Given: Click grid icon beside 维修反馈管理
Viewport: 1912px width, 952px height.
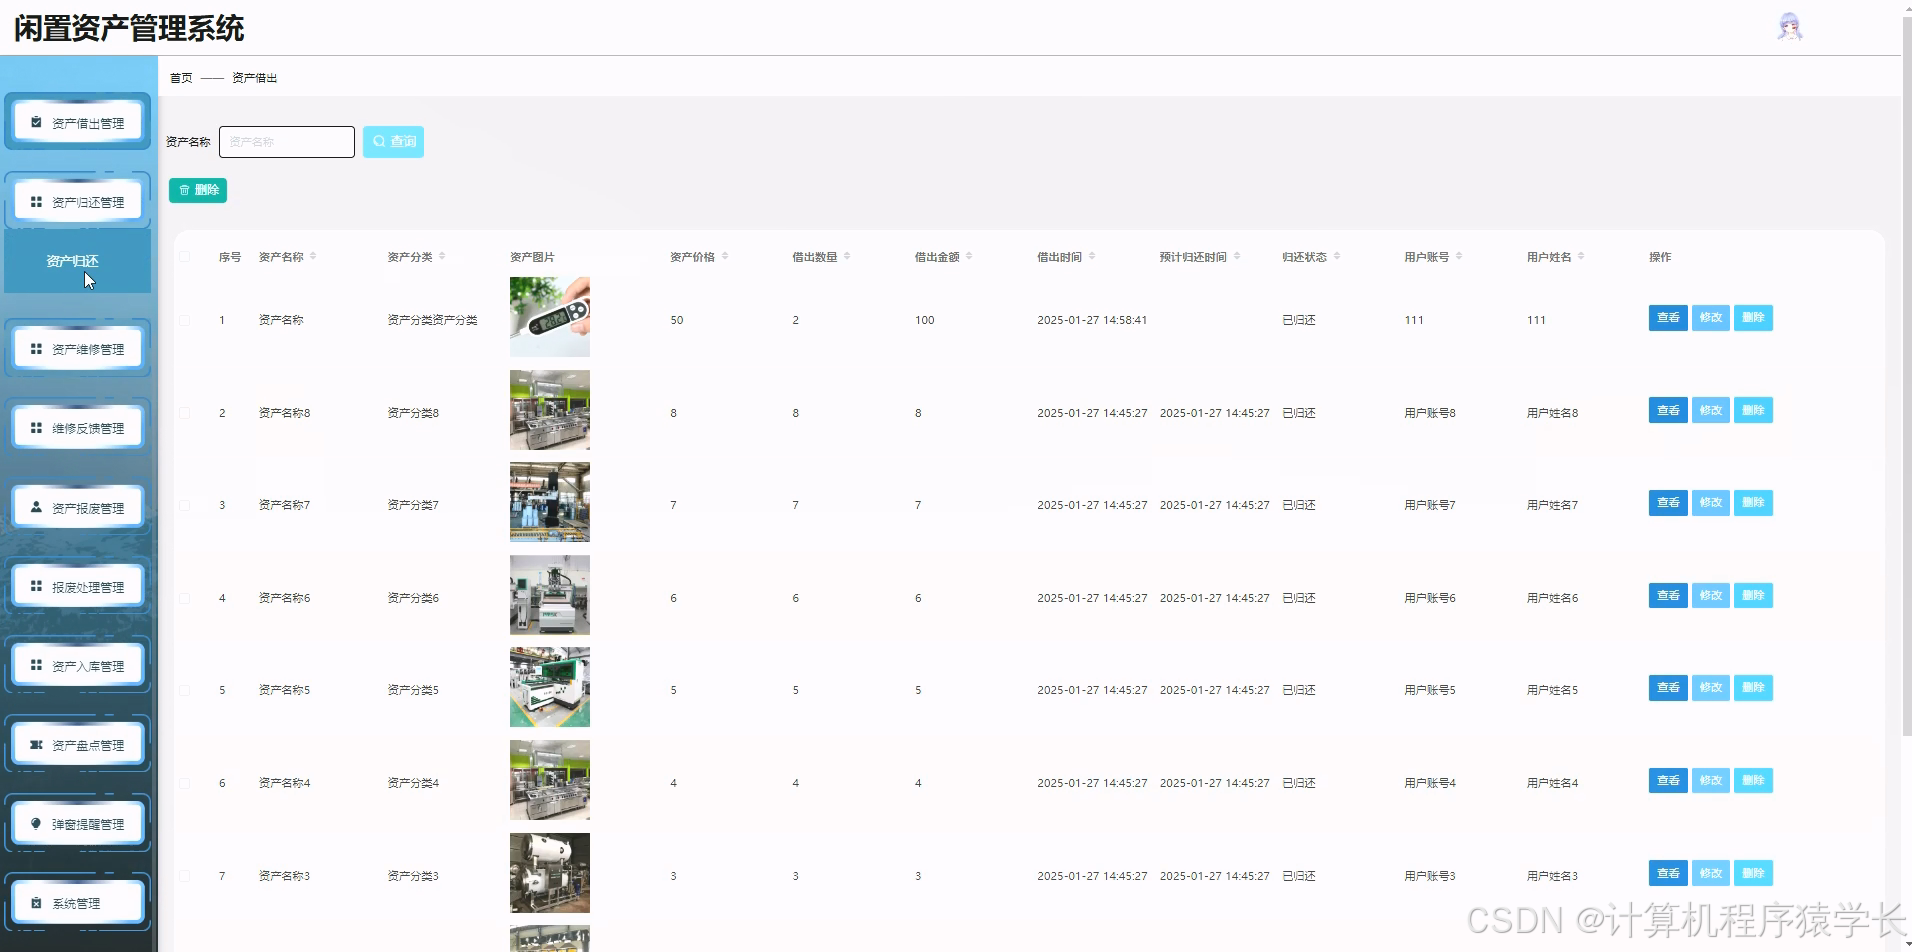Looking at the screenshot, I should [x=36, y=428].
